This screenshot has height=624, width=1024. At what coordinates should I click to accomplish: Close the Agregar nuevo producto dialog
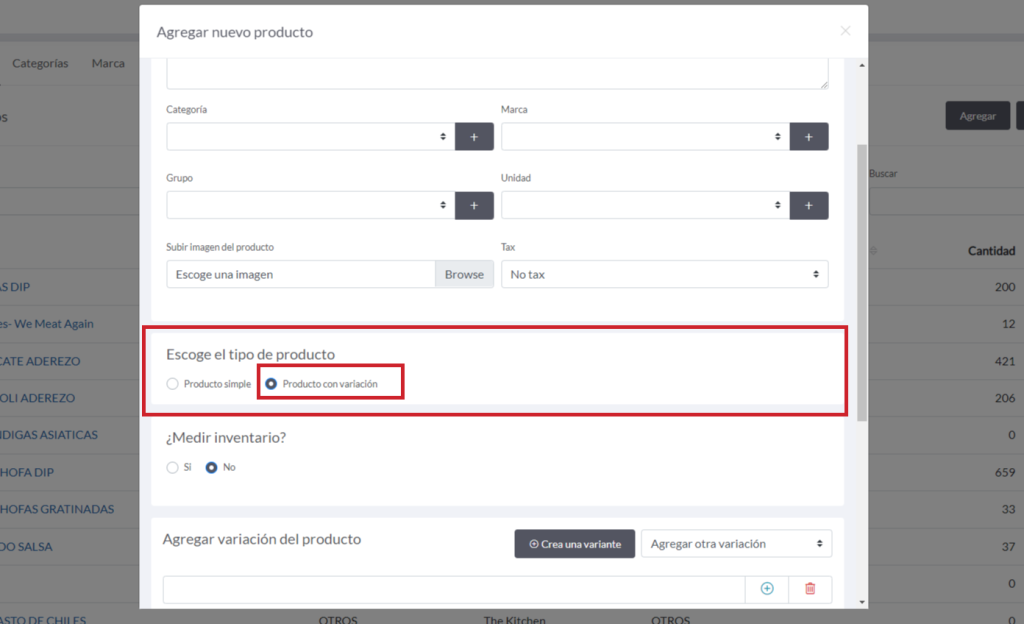point(845,31)
